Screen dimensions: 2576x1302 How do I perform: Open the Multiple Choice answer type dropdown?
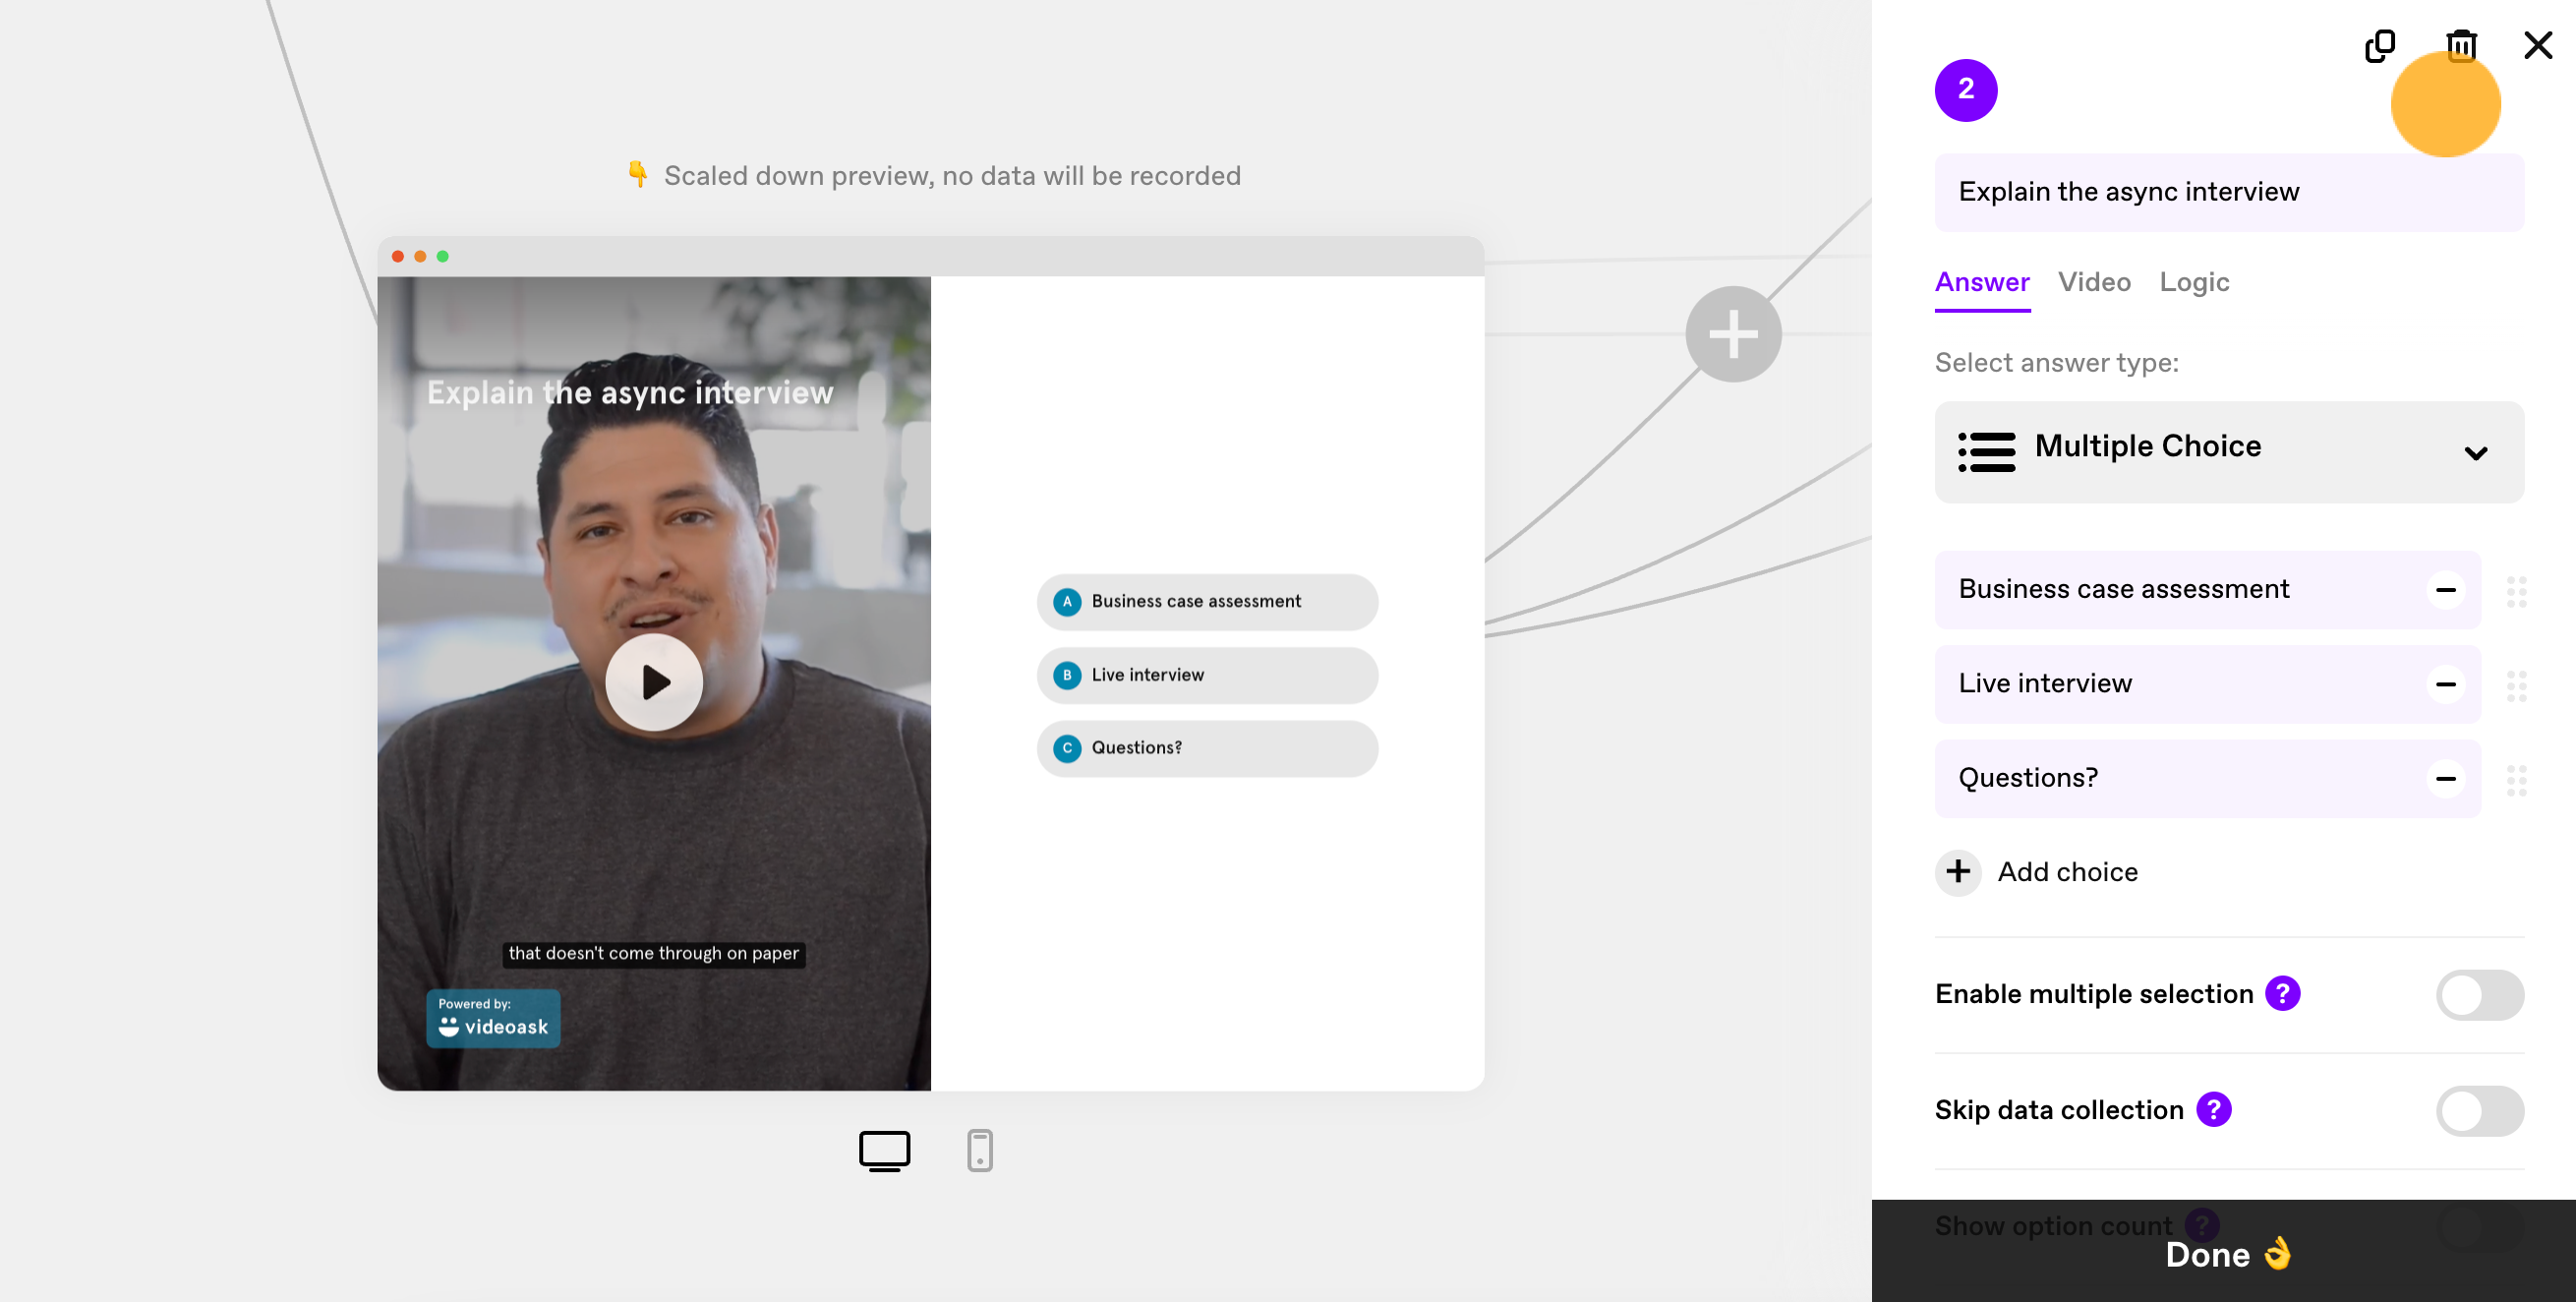click(x=2228, y=452)
